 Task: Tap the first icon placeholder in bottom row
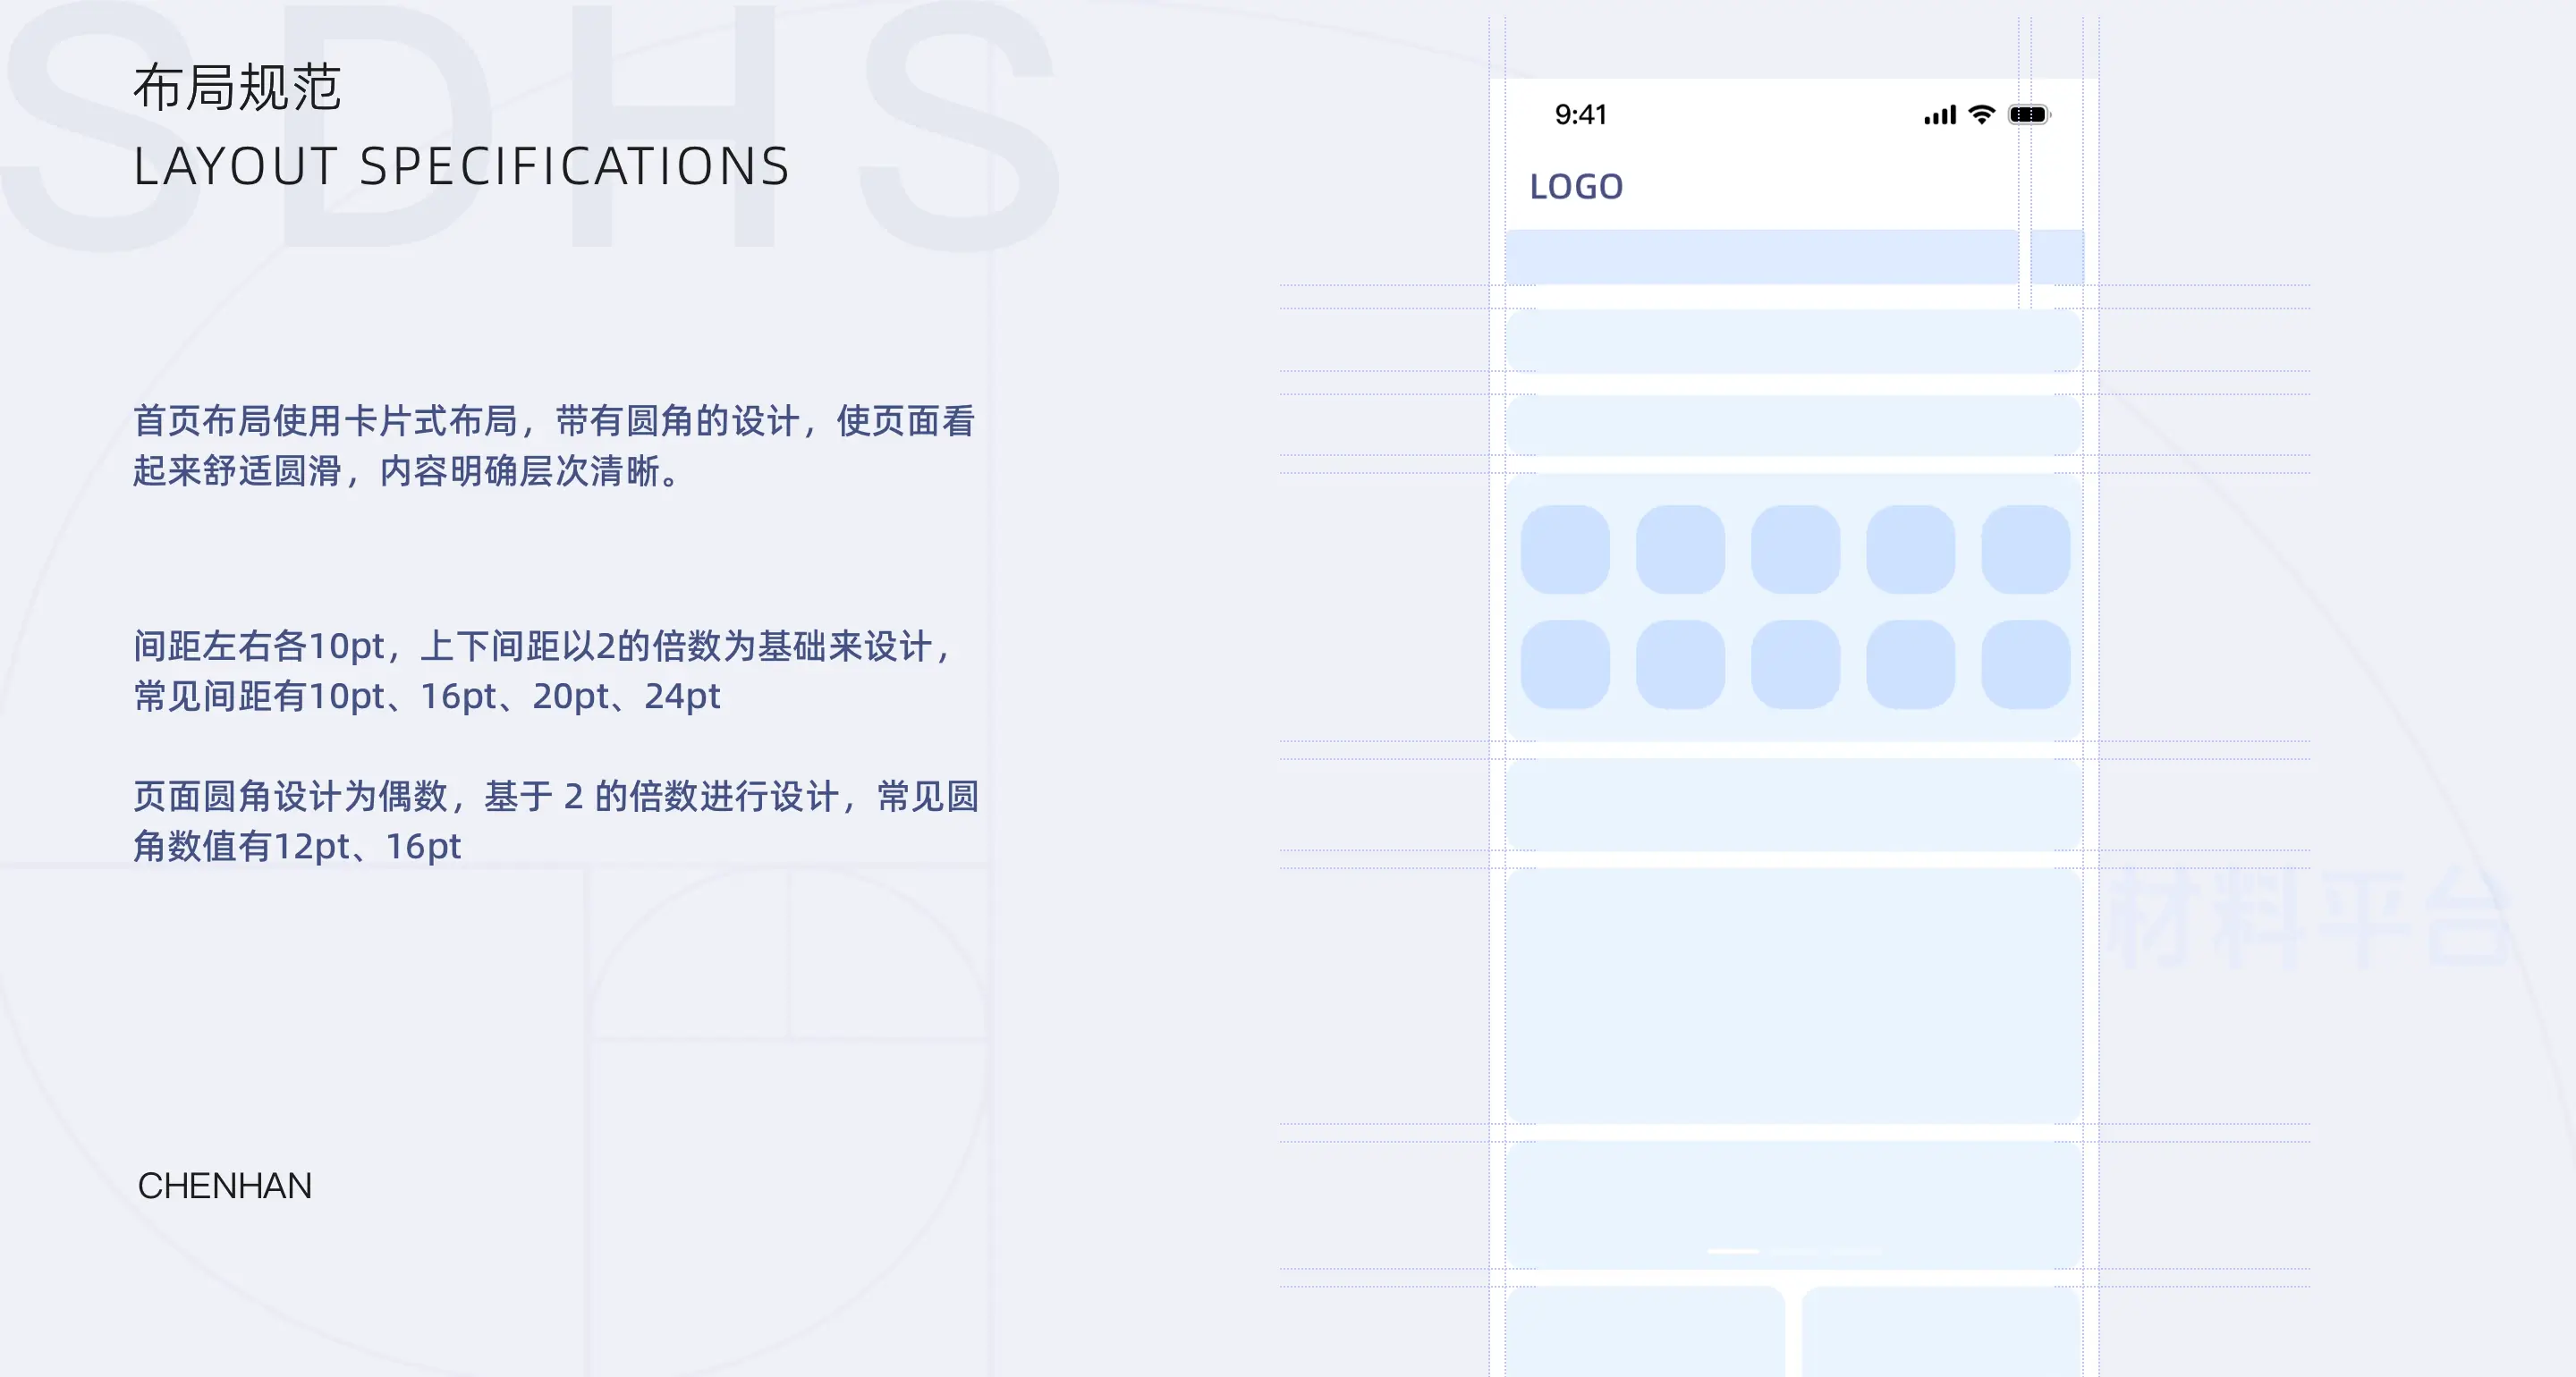(1565, 664)
